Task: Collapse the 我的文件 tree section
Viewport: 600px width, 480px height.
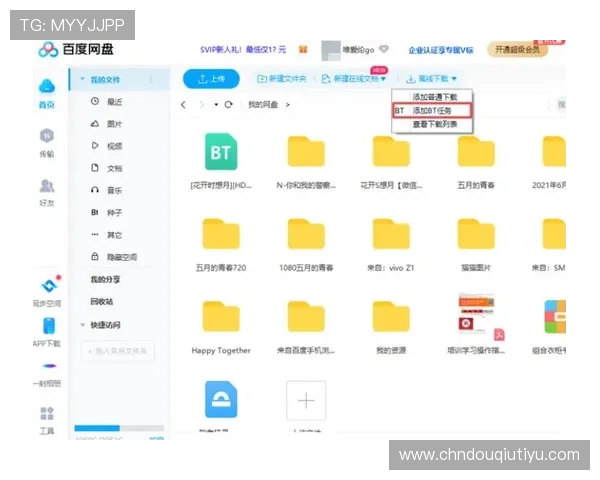Action: click(x=82, y=79)
